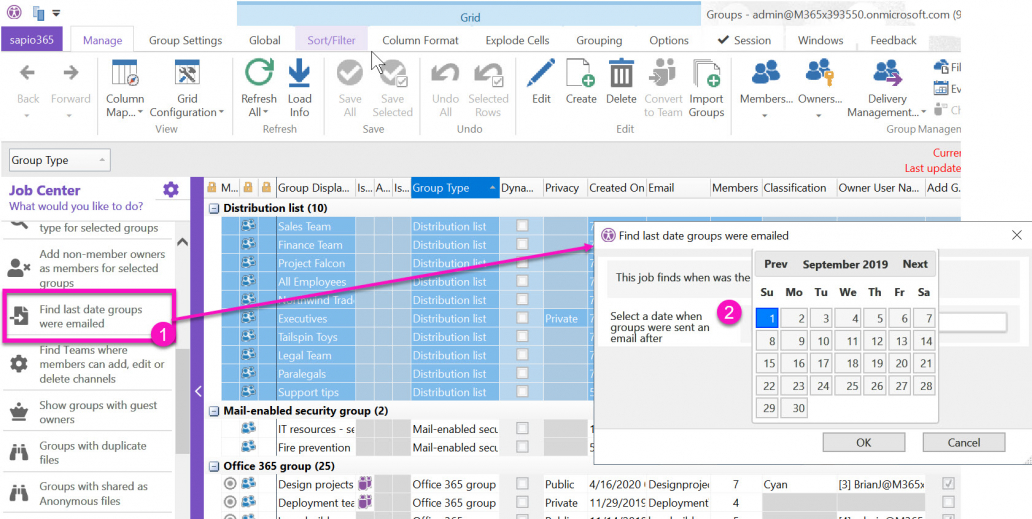Click the Created On column header
Screen dimensions: 1032x519
[617, 188]
